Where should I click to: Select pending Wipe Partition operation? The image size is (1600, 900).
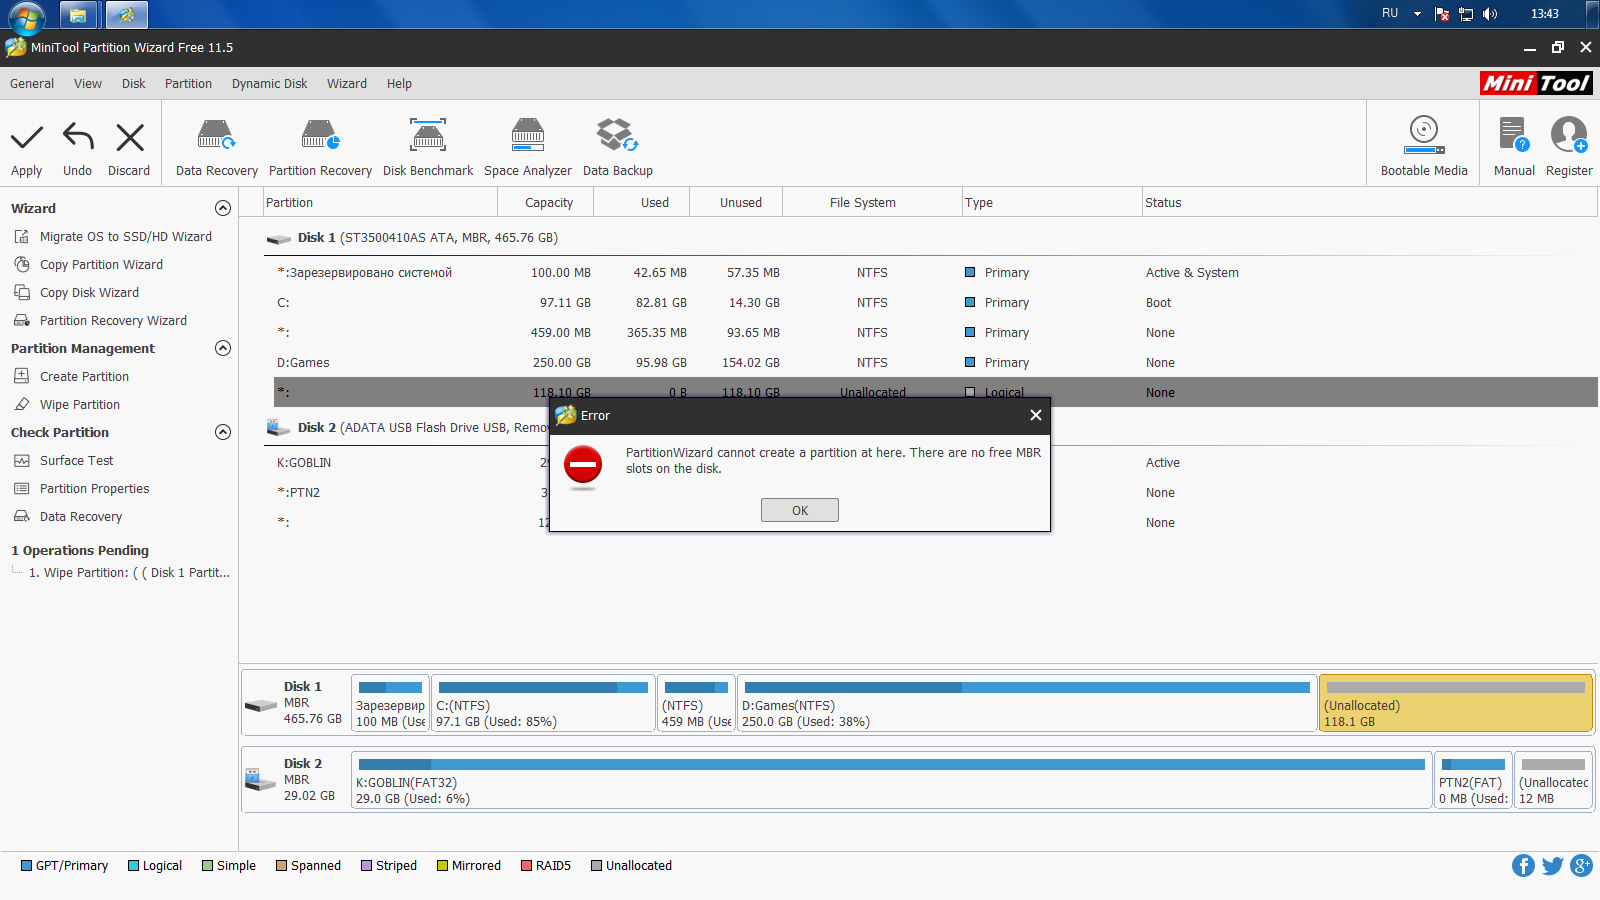(x=129, y=573)
